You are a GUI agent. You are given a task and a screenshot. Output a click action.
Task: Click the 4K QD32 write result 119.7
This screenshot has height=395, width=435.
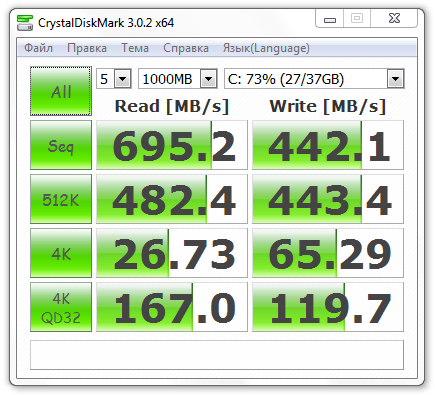point(328,307)
